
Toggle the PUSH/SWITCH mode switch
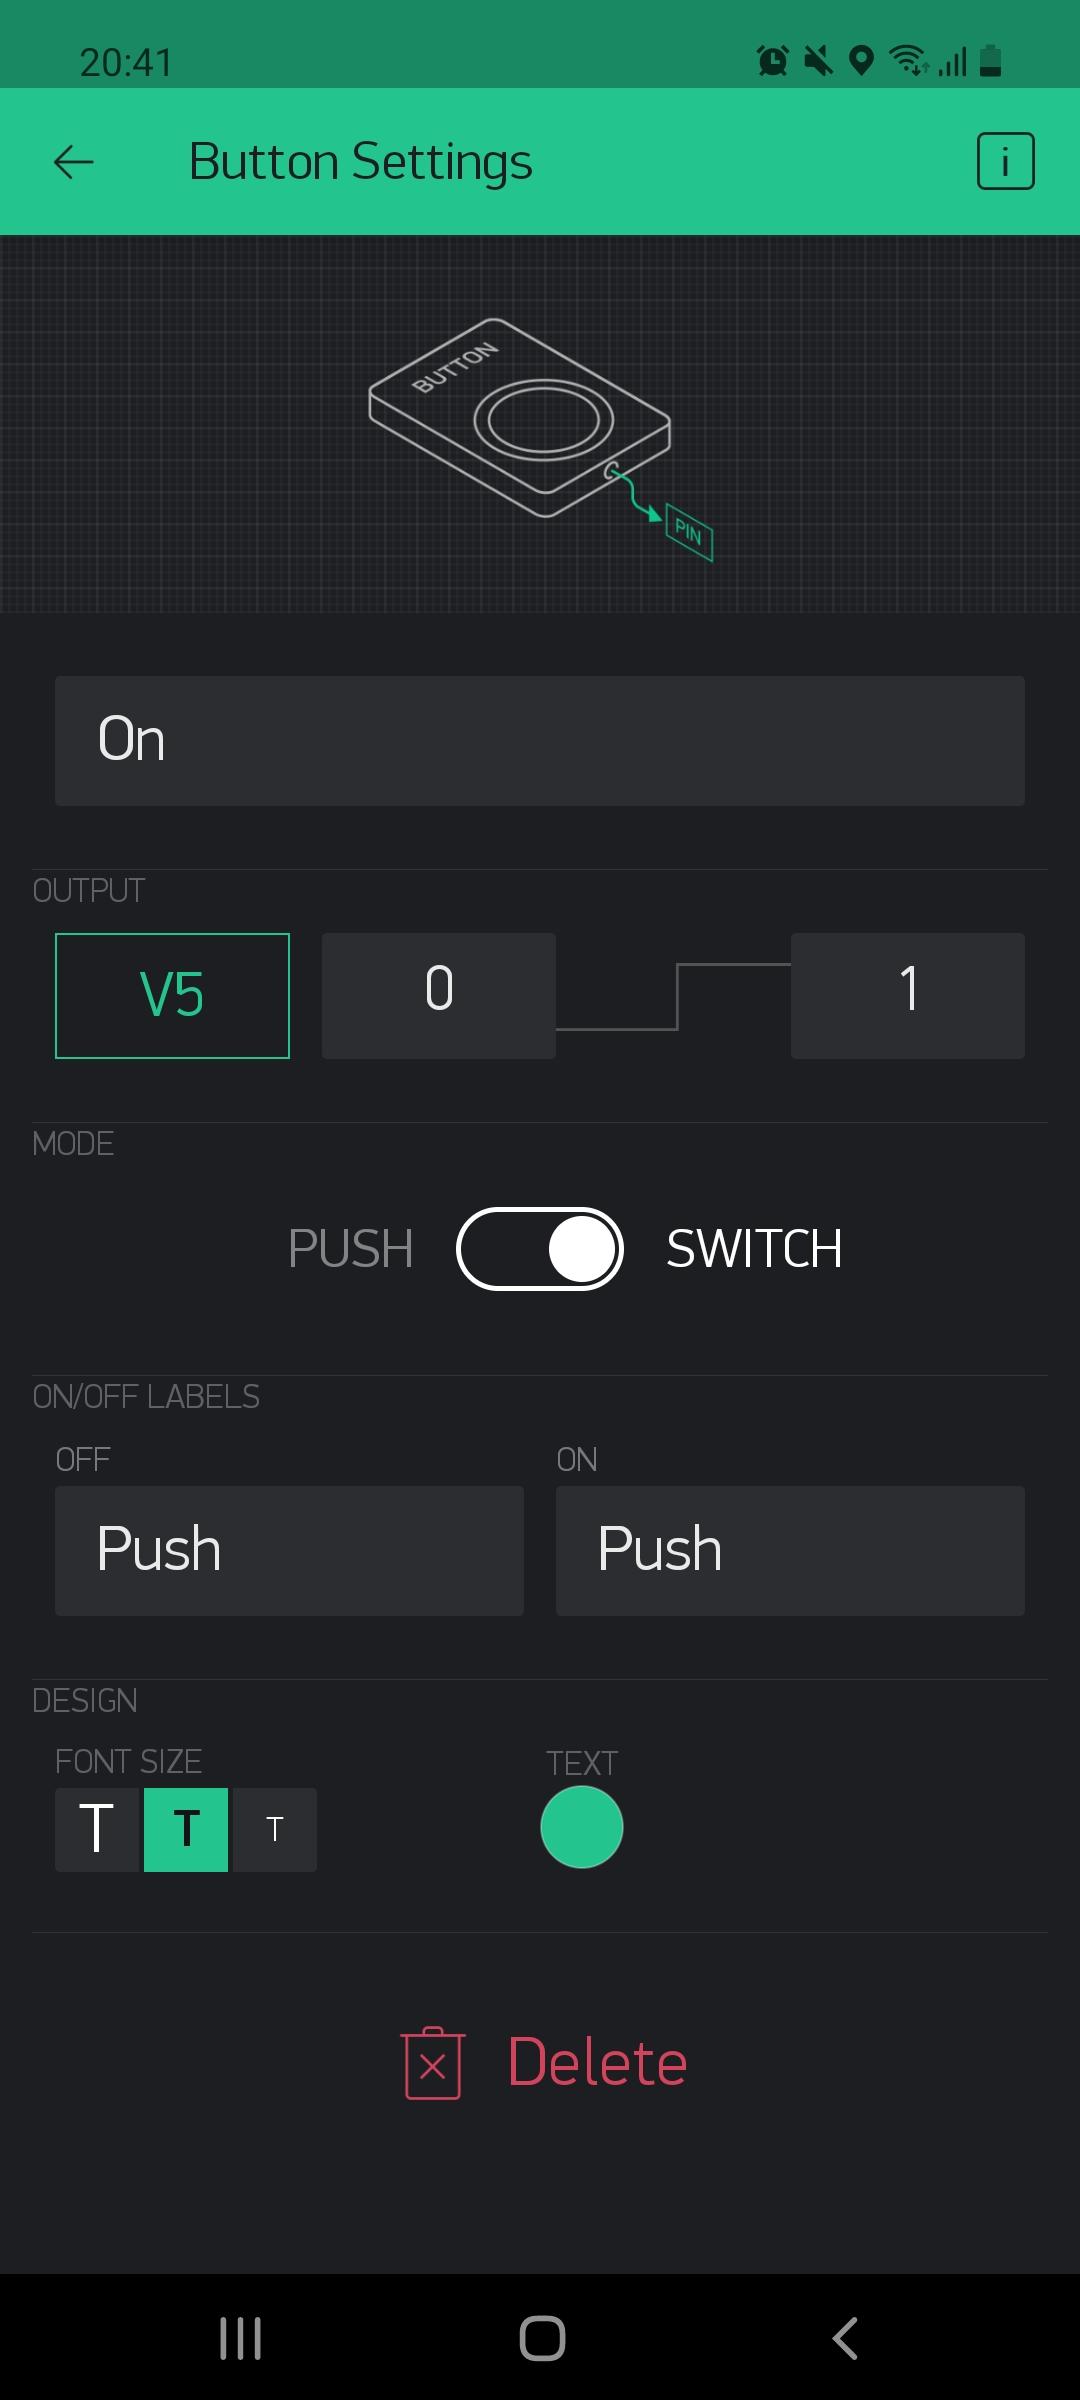(540, 1249)
